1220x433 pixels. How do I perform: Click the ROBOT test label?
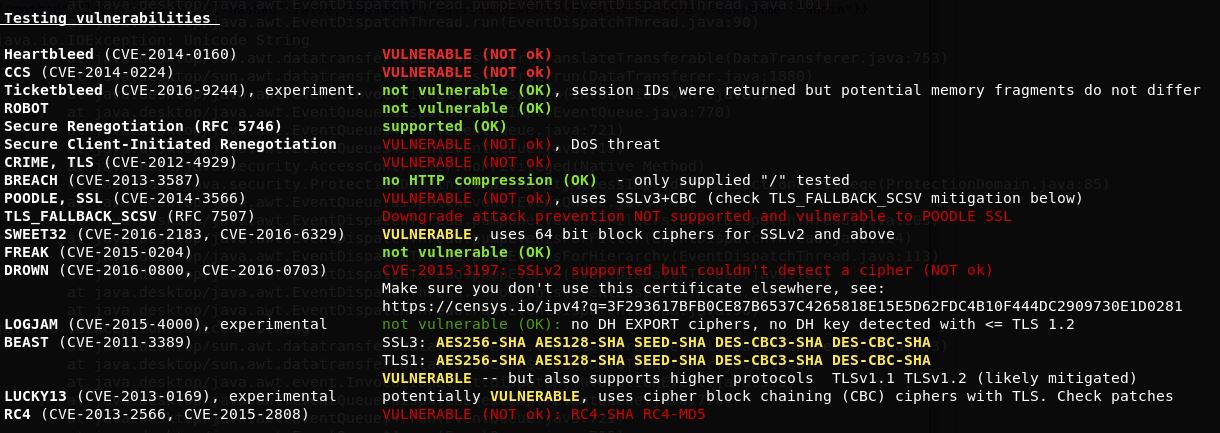(x=26, y=108)
